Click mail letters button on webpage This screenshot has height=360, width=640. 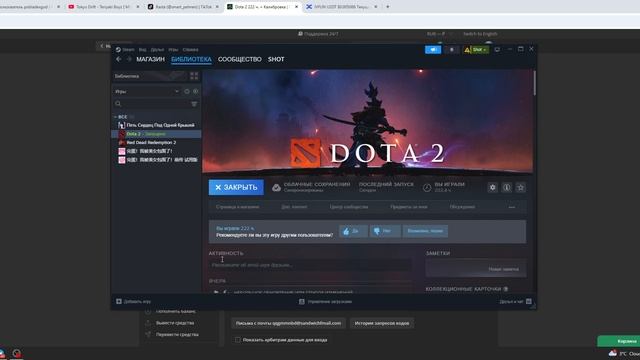[288, 323]
